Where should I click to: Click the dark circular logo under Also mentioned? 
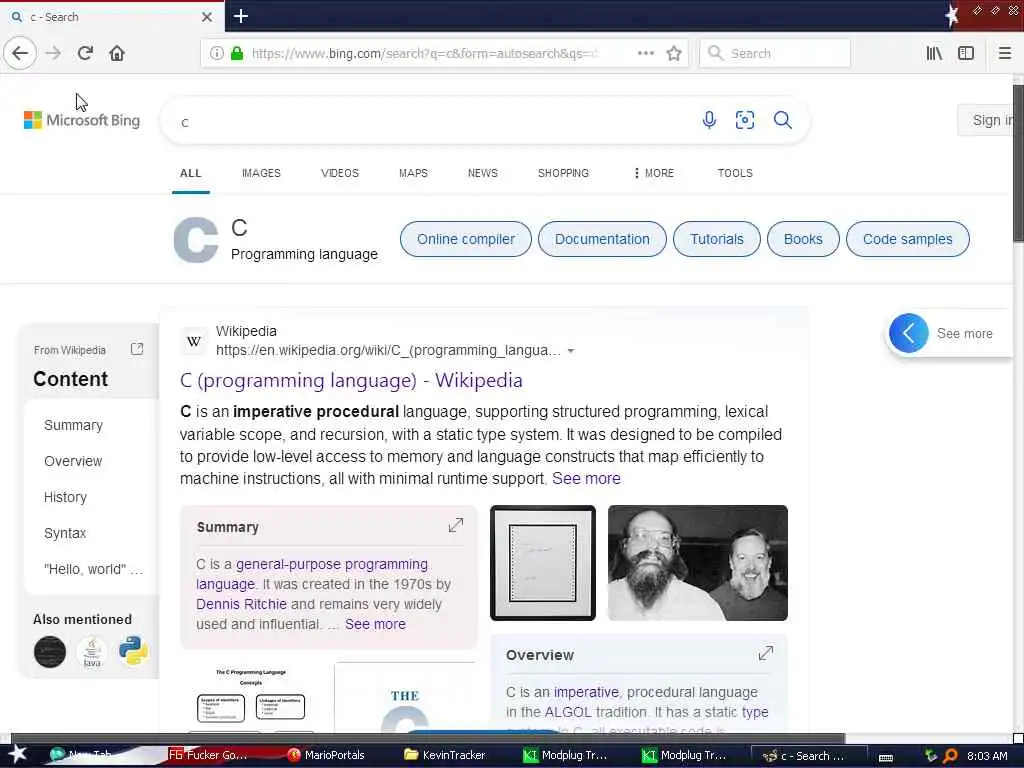(50, 652)
